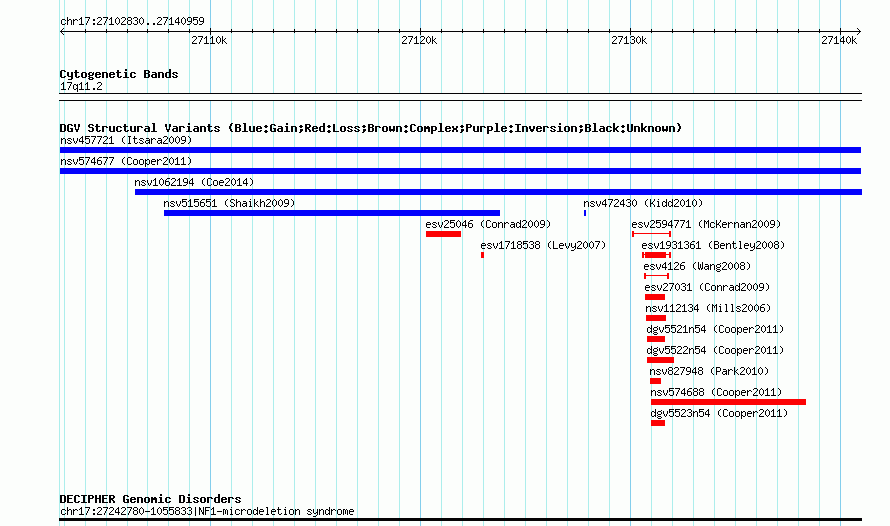This screenshot has width=890, height=526.
Task: Click the small nsv472430 (Kidd2010) blue marker
Action: tap(585, 213)
